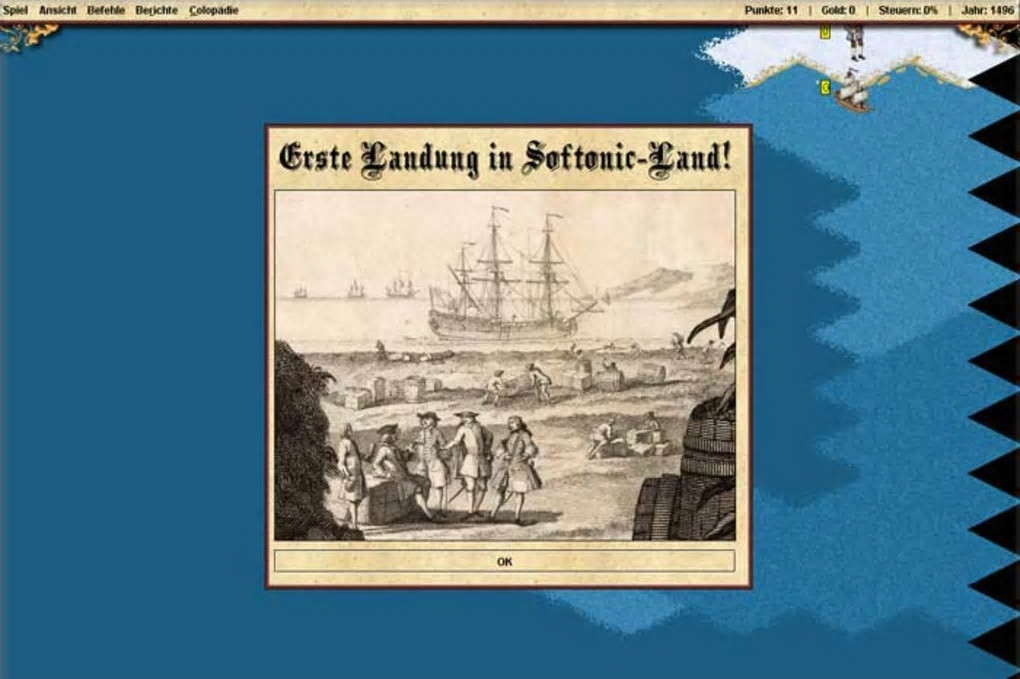Open the Befehle menu

tap(105, 10)
